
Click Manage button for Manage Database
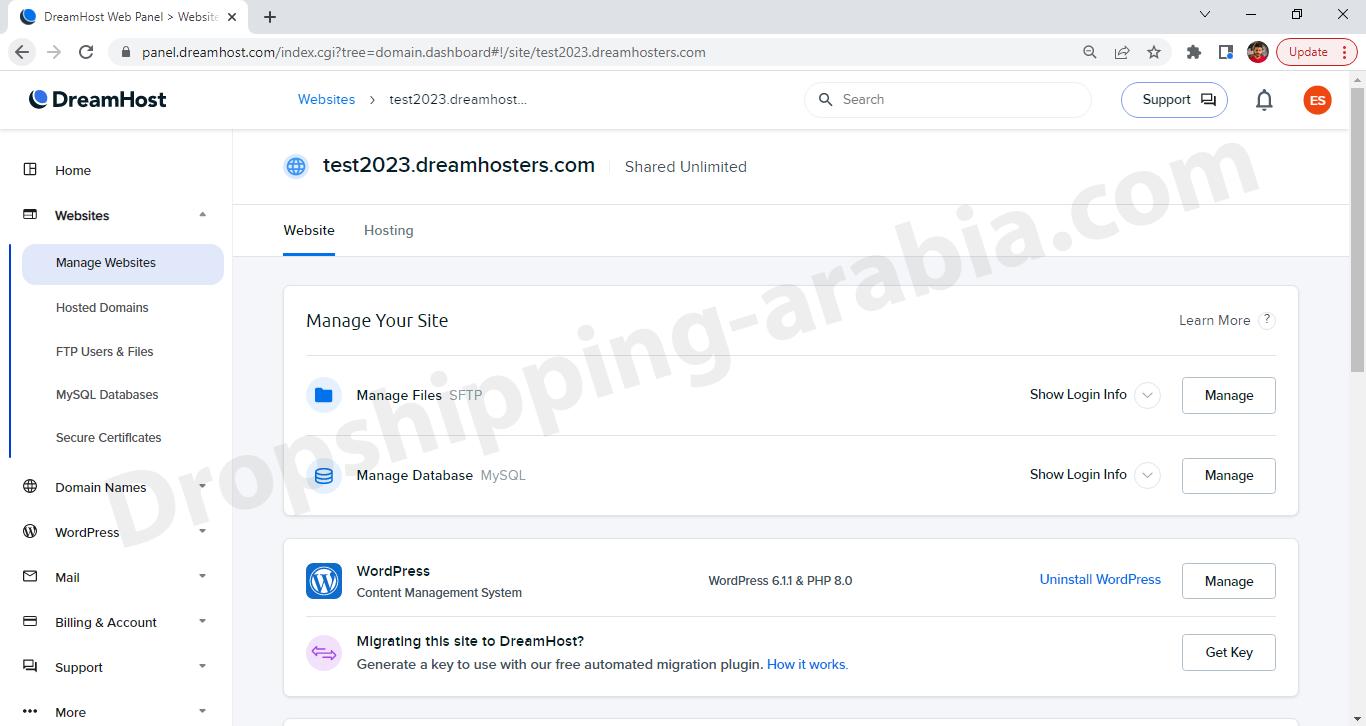click(x=1228, y=476)
